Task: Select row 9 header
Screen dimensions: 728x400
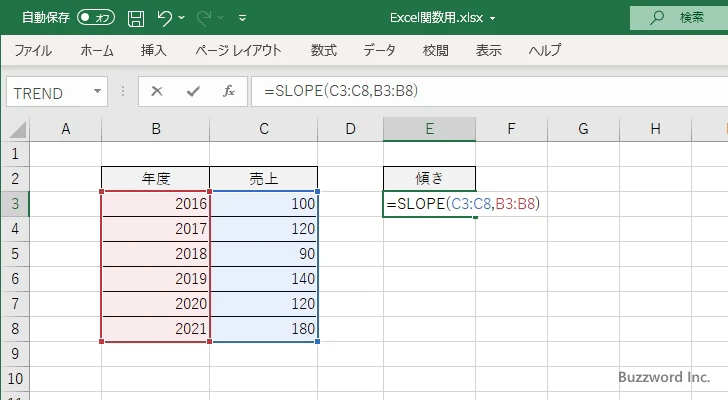Action: tap(15, 354)
